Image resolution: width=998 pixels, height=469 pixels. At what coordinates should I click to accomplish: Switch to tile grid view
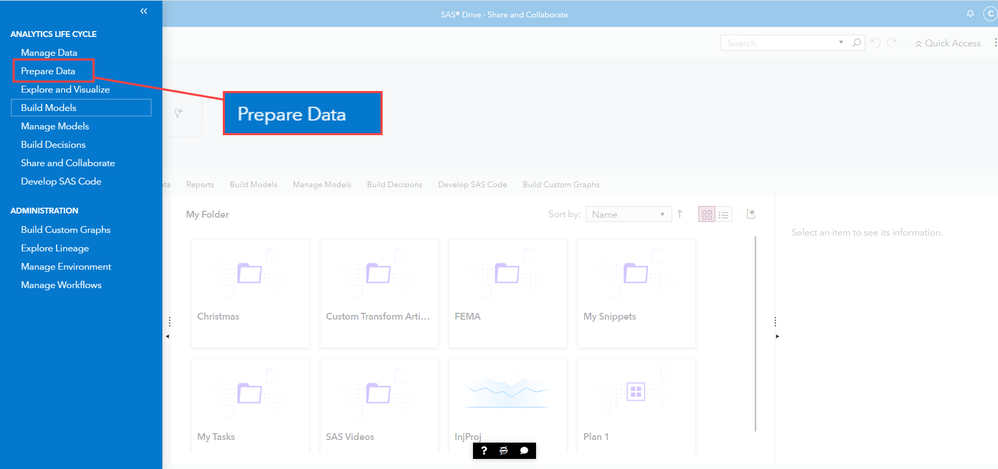click(x=707, y=214)
